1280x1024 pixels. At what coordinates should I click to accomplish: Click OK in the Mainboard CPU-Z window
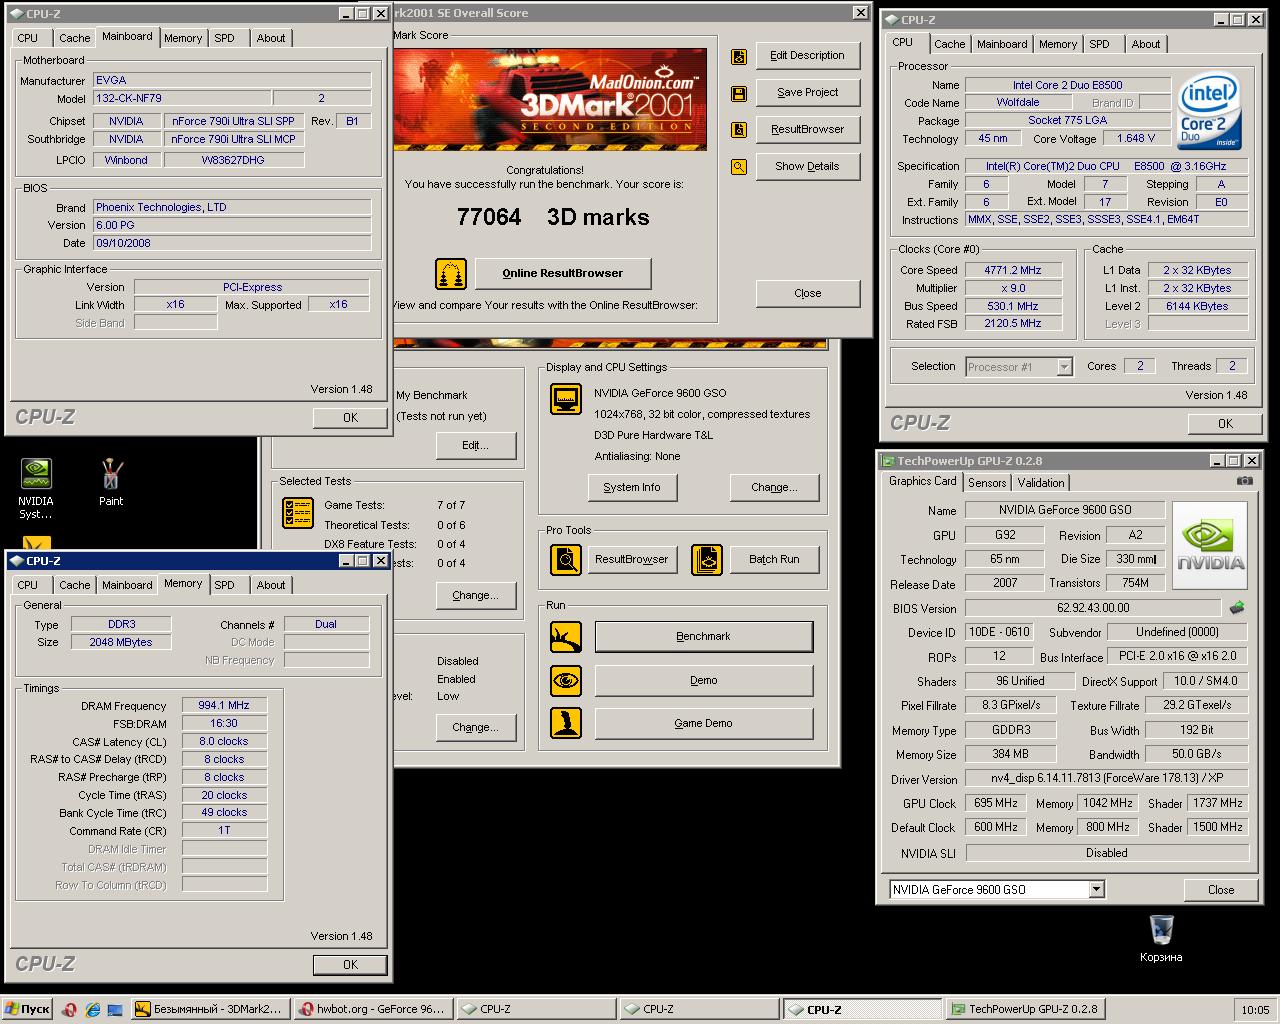click(x=350, y=417)
